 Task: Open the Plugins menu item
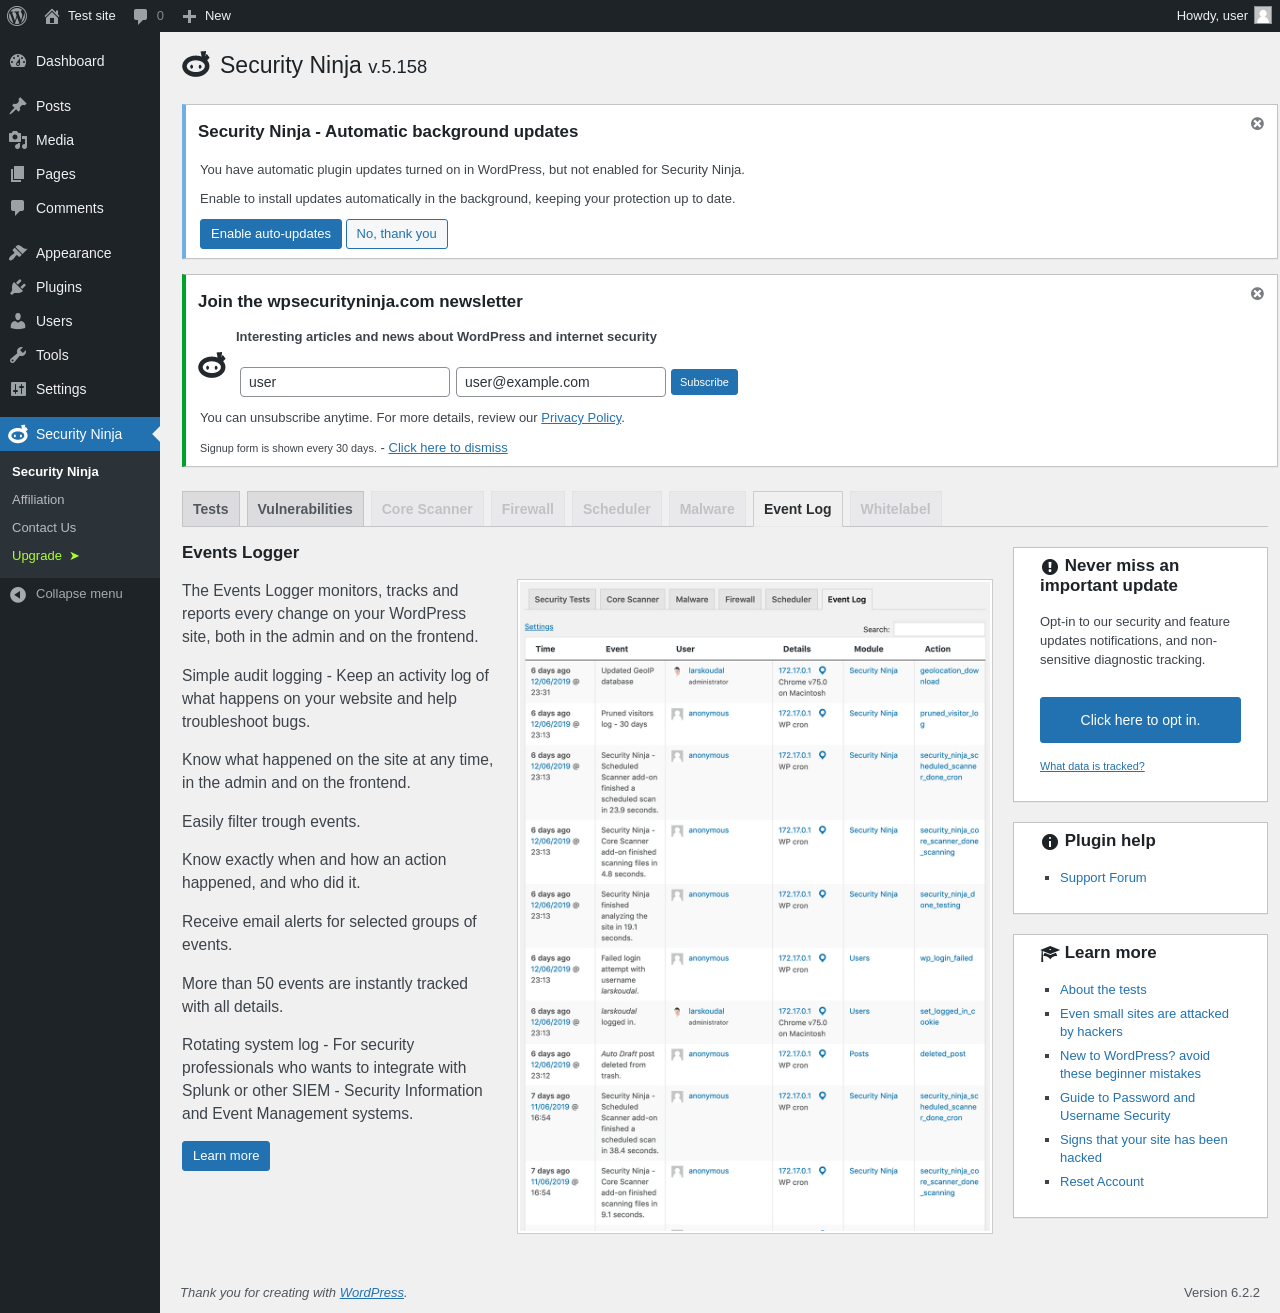click(x=80, y=287)
